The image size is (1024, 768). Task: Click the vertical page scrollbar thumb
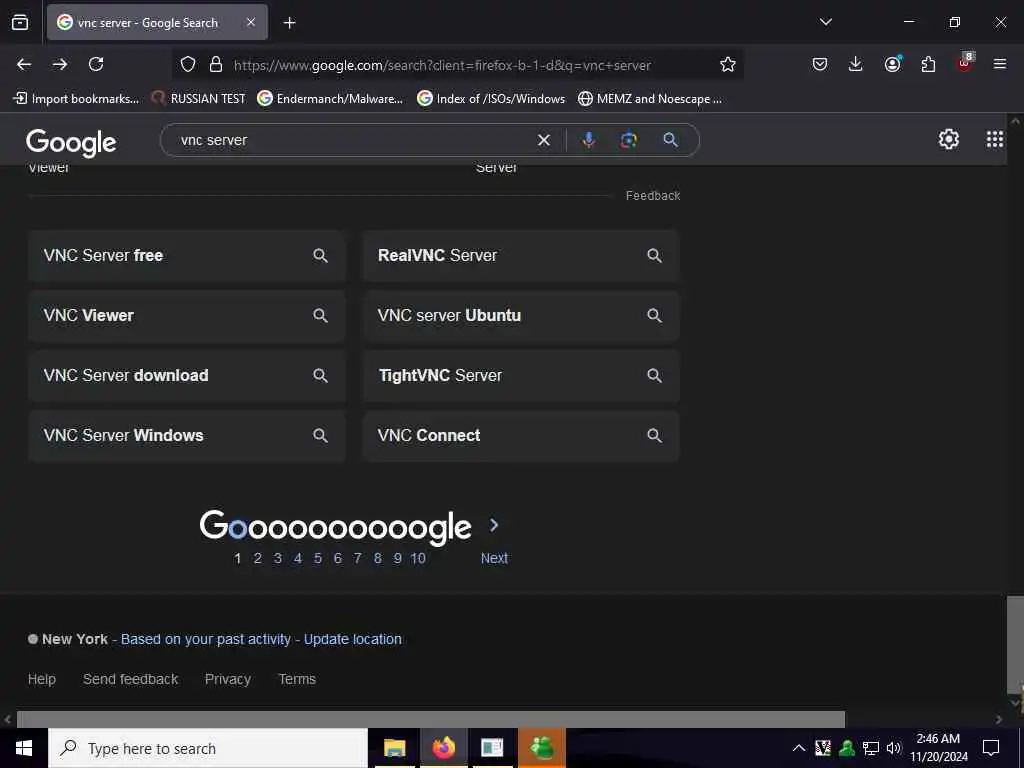[1015, 643]
